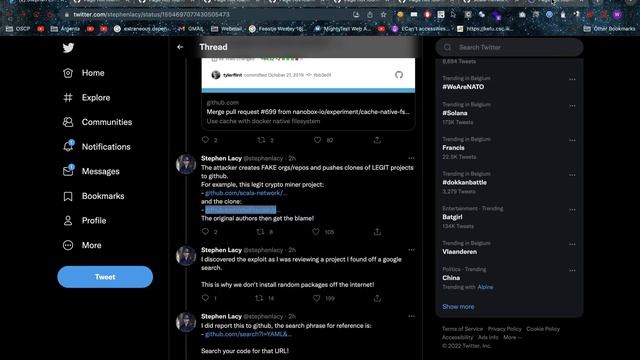Image resolution: width=640 pixels, height=360 pixels.
Task: Share the github card tweet
Action: [377, 140]
